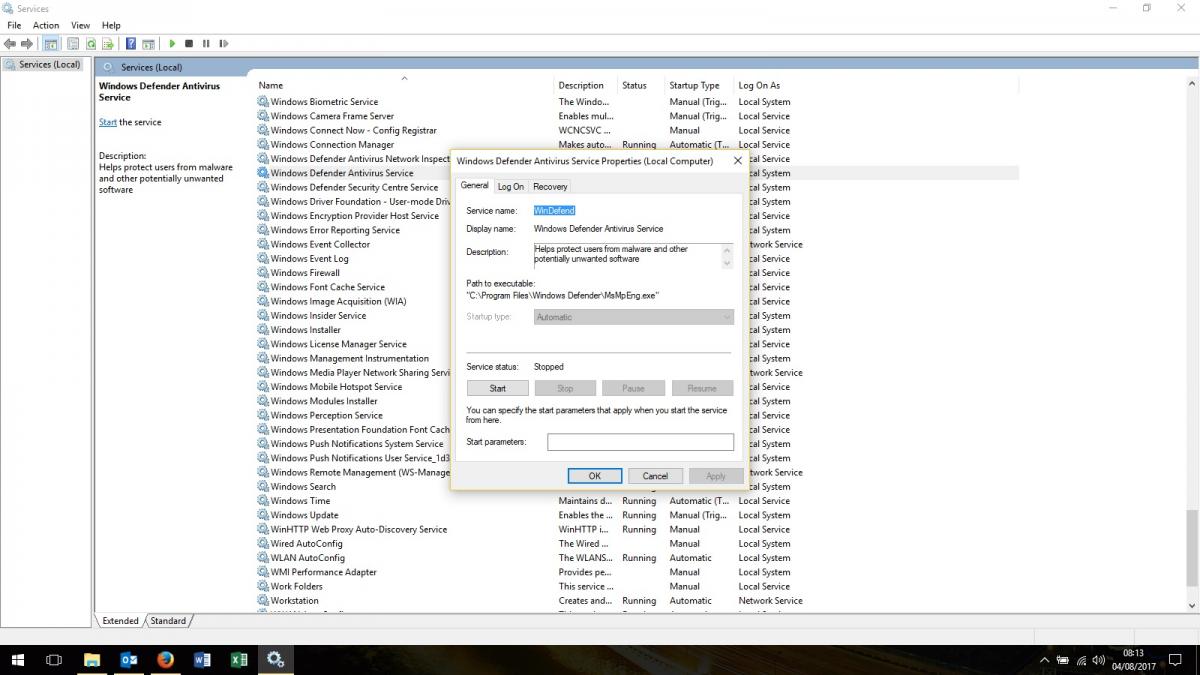Open the Windows Start menu
This screenshot has width=1200, height=675.
[18, 660]
